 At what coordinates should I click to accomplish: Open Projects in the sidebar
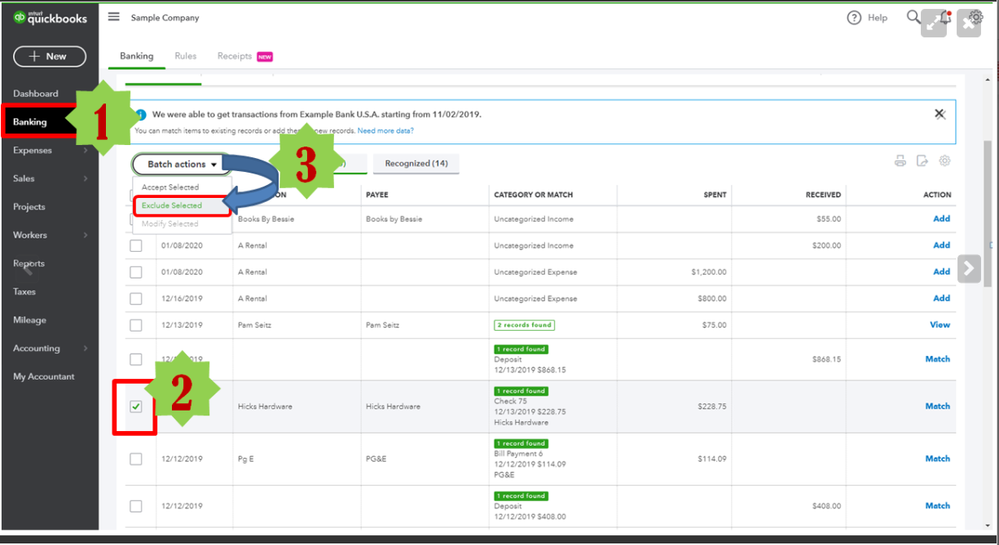(29, 207)
